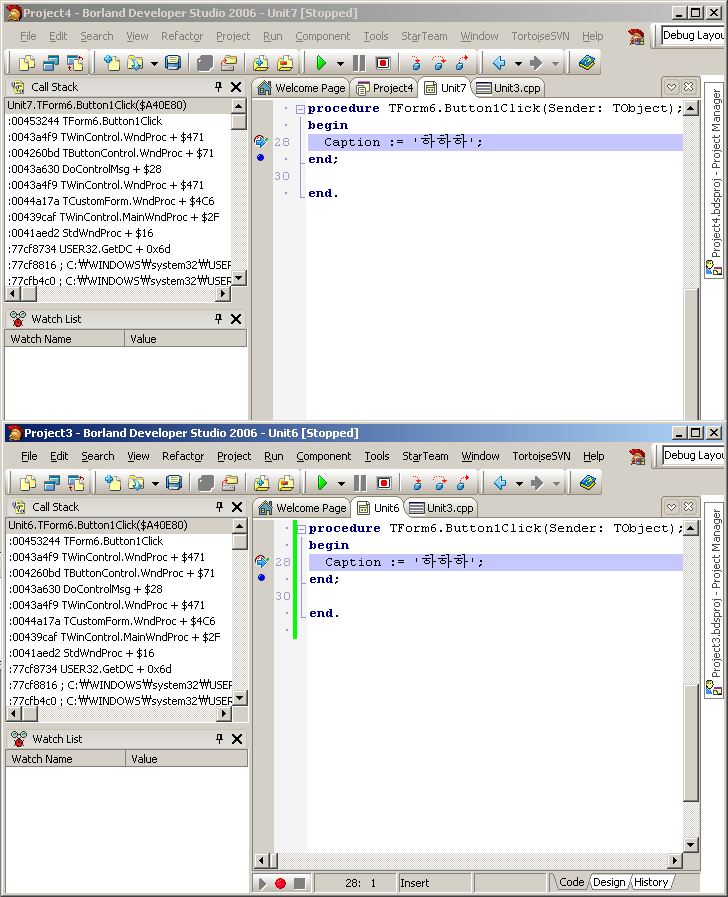Click Help book icon in Project4 toolbar
The height and width of the screenshot is (897, 728).
(x=586, y=63)
